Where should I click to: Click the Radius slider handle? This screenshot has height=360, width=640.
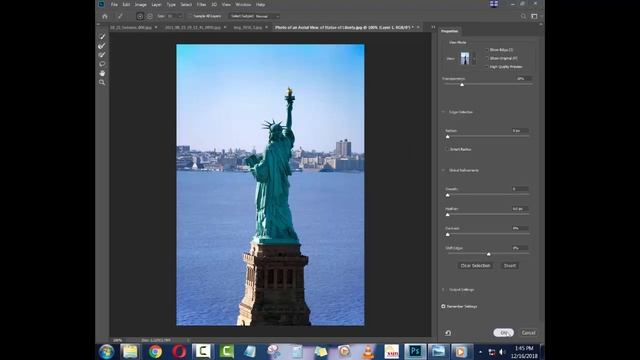click(448, 137)
